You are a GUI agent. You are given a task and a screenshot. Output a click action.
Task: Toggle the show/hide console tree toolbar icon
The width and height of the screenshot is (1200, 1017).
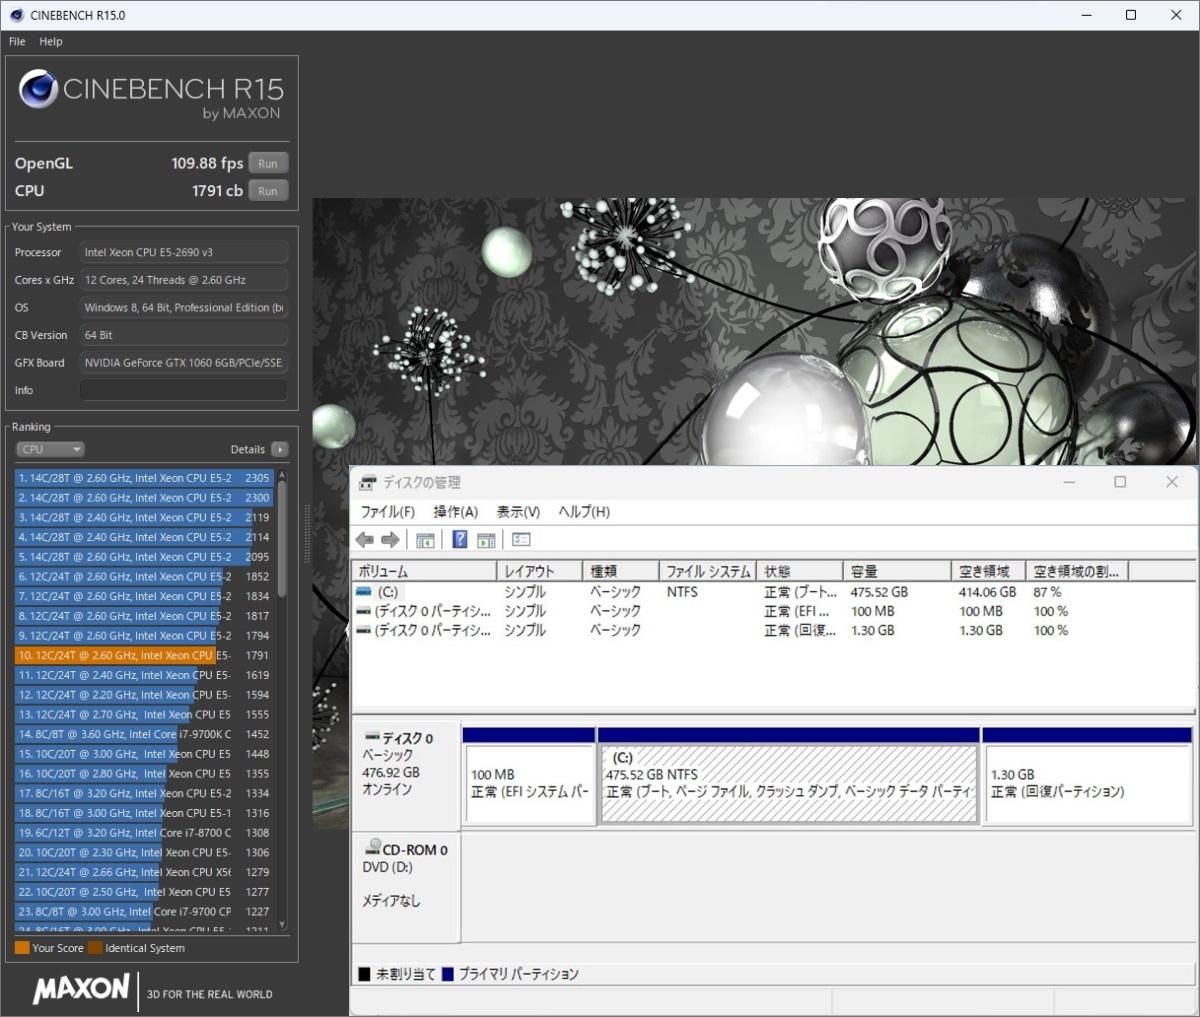tap(425, 540)
